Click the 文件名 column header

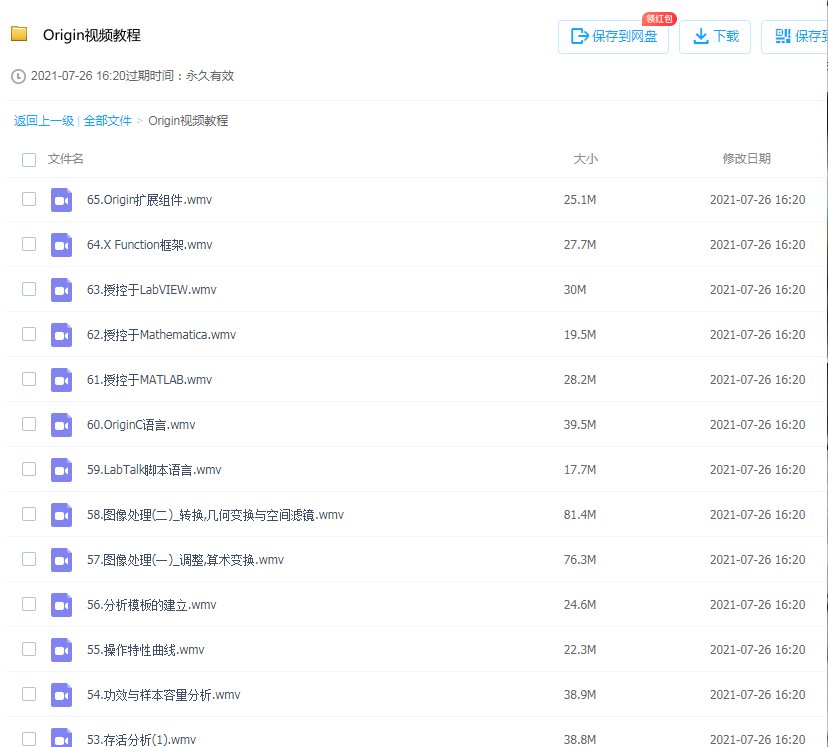point(67,159)
